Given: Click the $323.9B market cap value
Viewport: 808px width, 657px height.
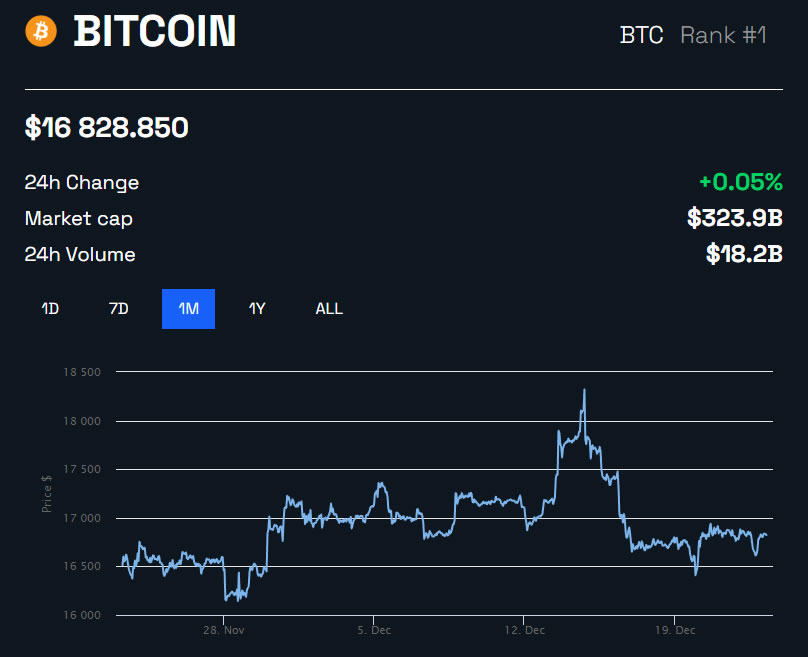Looking at the screenshot, I should 734,218.
